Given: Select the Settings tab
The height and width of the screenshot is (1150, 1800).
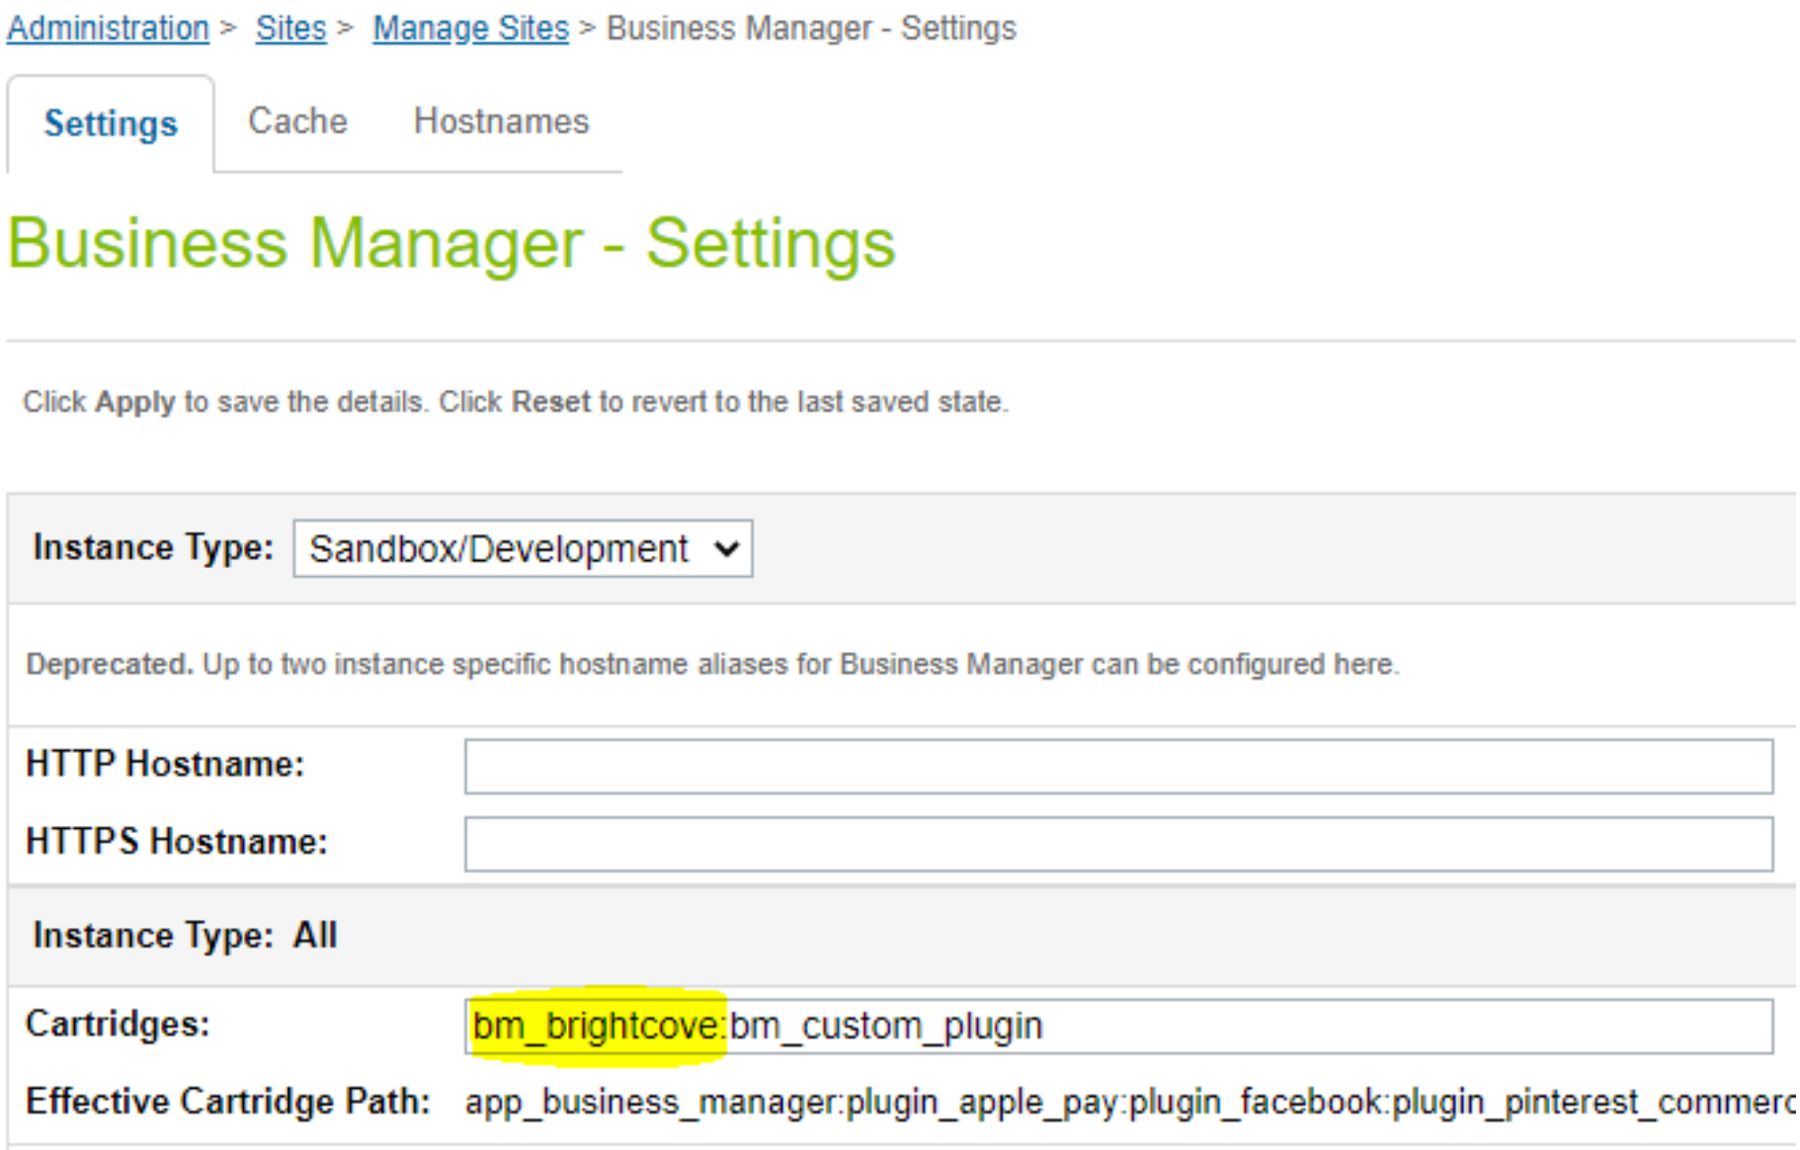Looking at the screenshot, I should click(110, 124).
